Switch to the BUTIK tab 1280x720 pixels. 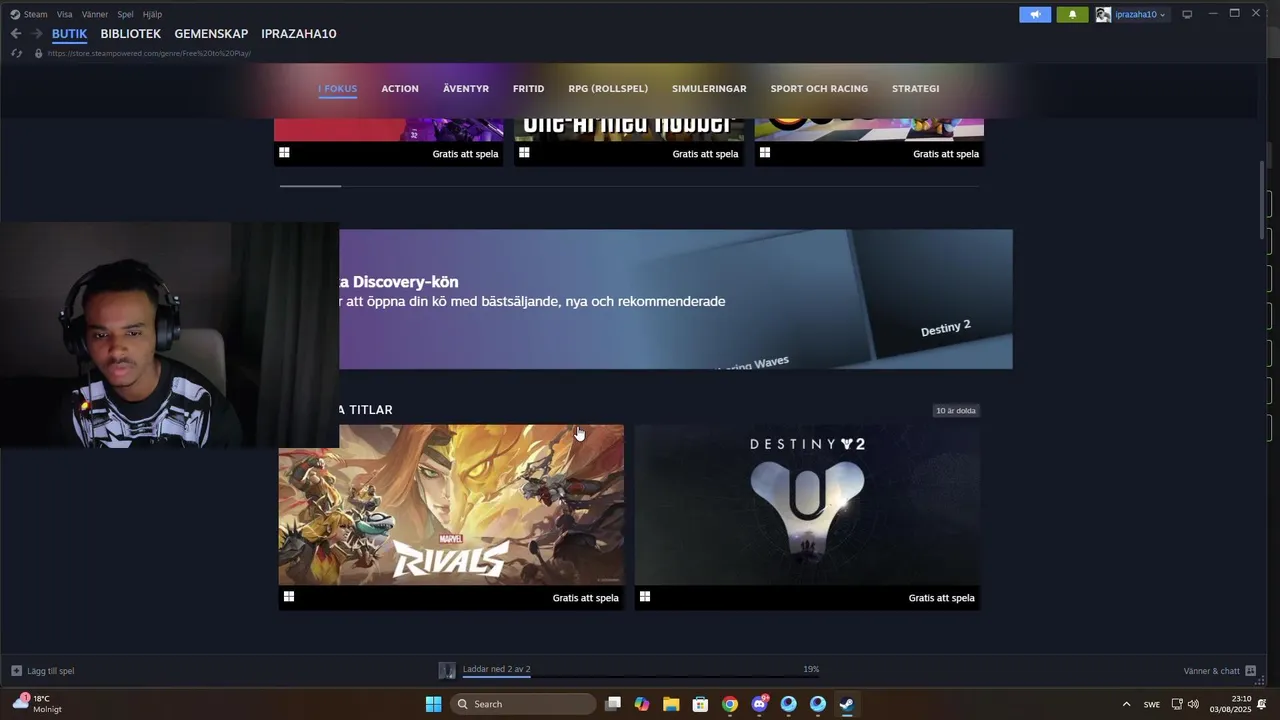(x=70, y=34)
